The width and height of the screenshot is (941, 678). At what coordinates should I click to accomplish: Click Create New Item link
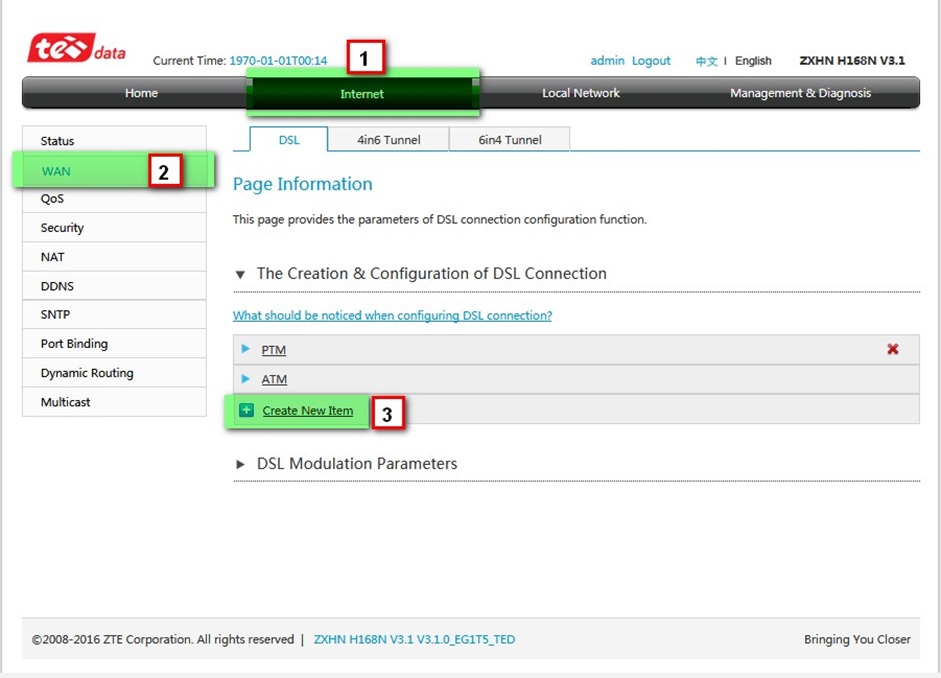pos(307,410)
